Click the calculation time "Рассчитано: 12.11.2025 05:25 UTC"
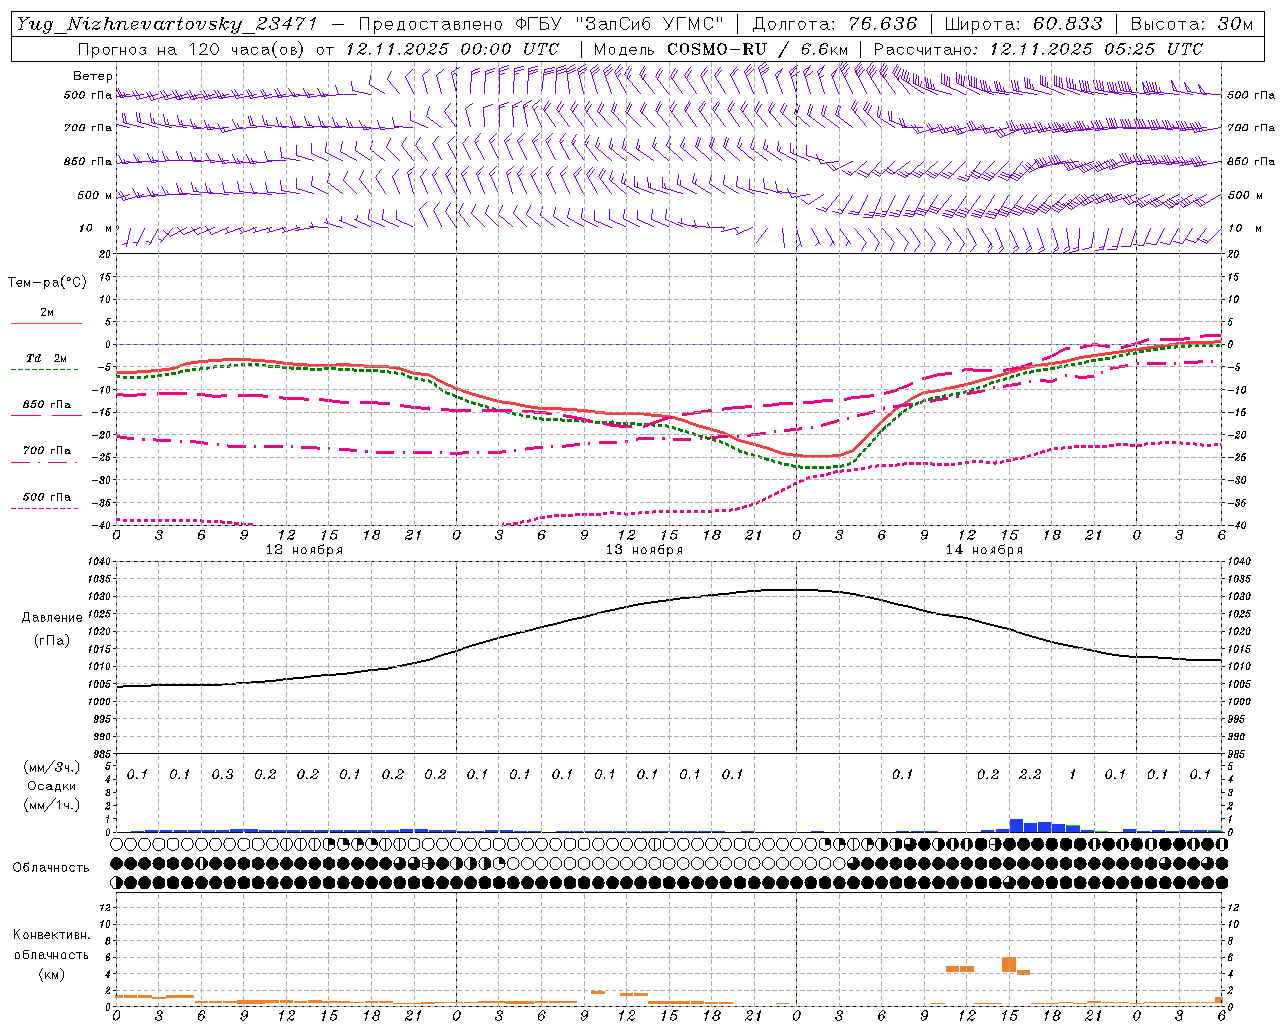 tap(1038, 49)
